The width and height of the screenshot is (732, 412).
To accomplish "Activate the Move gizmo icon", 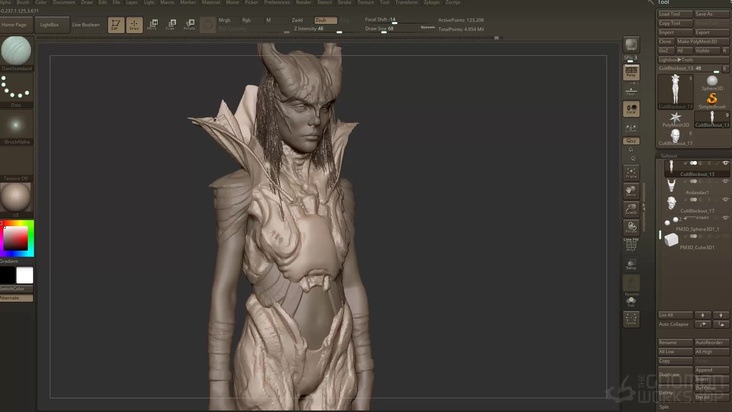I will 152,24.
